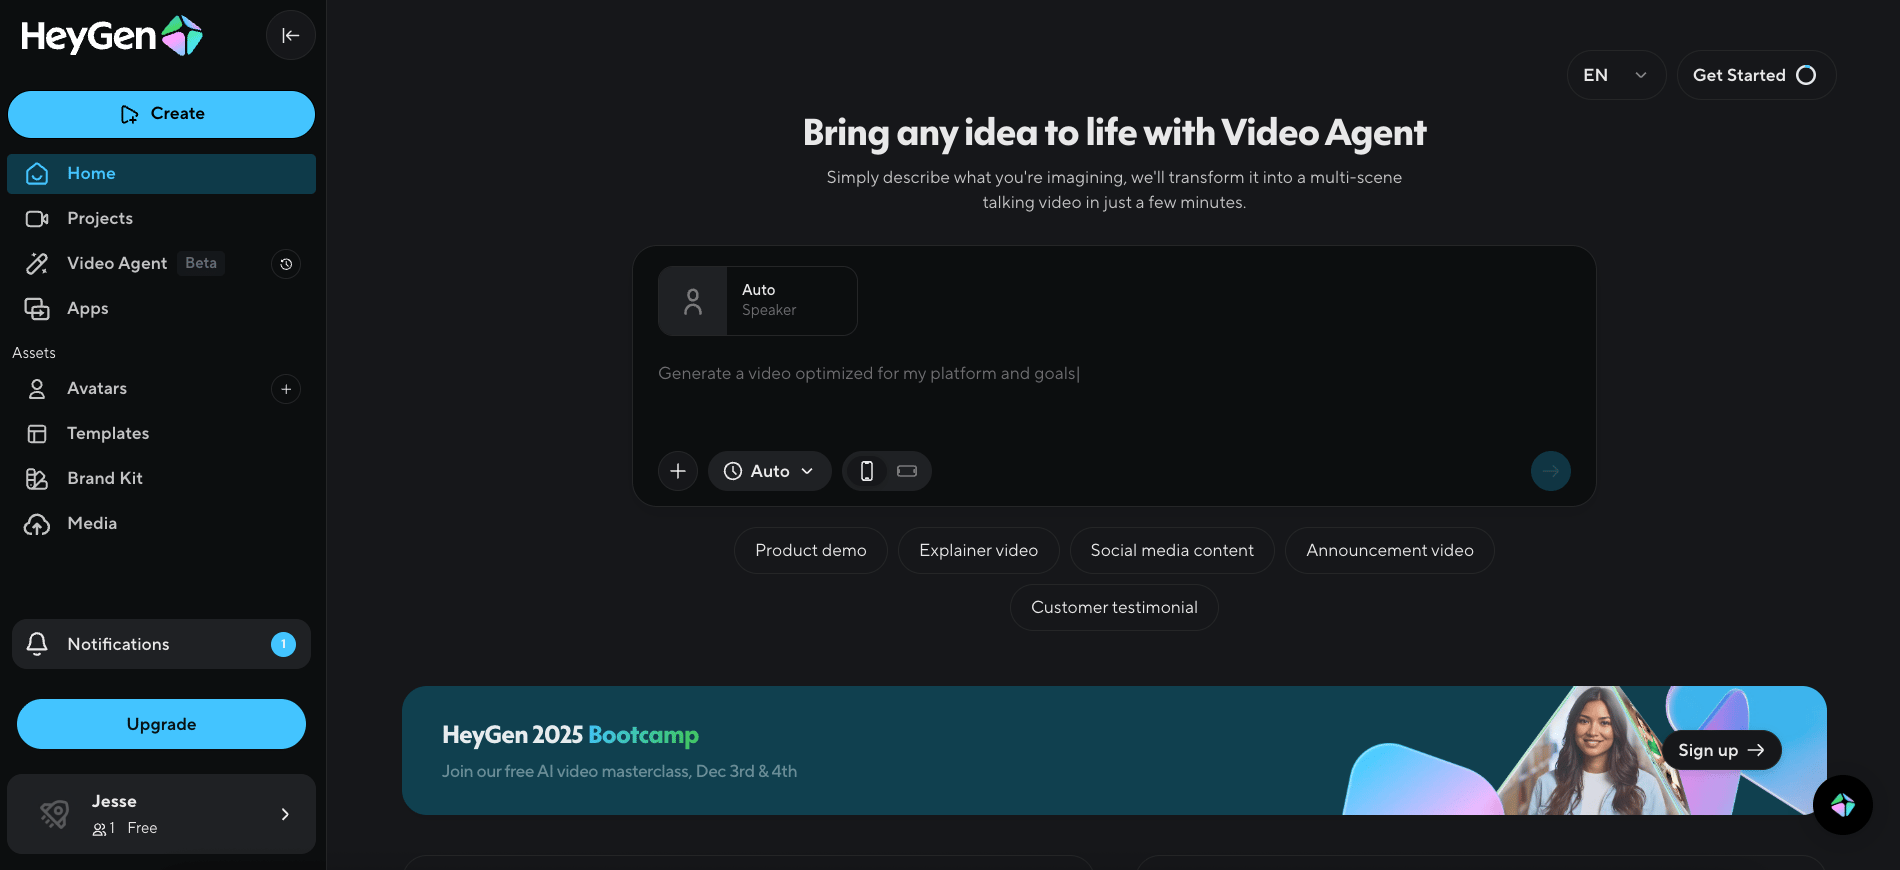Open the Notifications panel
Image resolution: width=1900 pixels, height=870 pixels.
point(161,644)
